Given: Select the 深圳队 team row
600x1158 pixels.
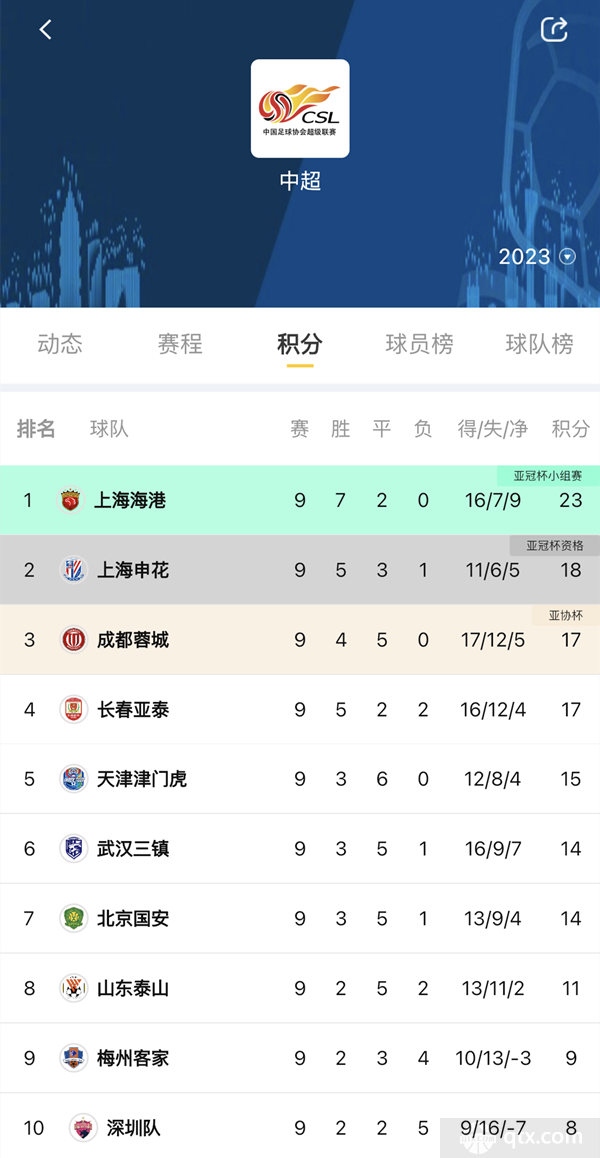Looking at the screenshot, I should pyautogui.click(x=300, y=1128).
